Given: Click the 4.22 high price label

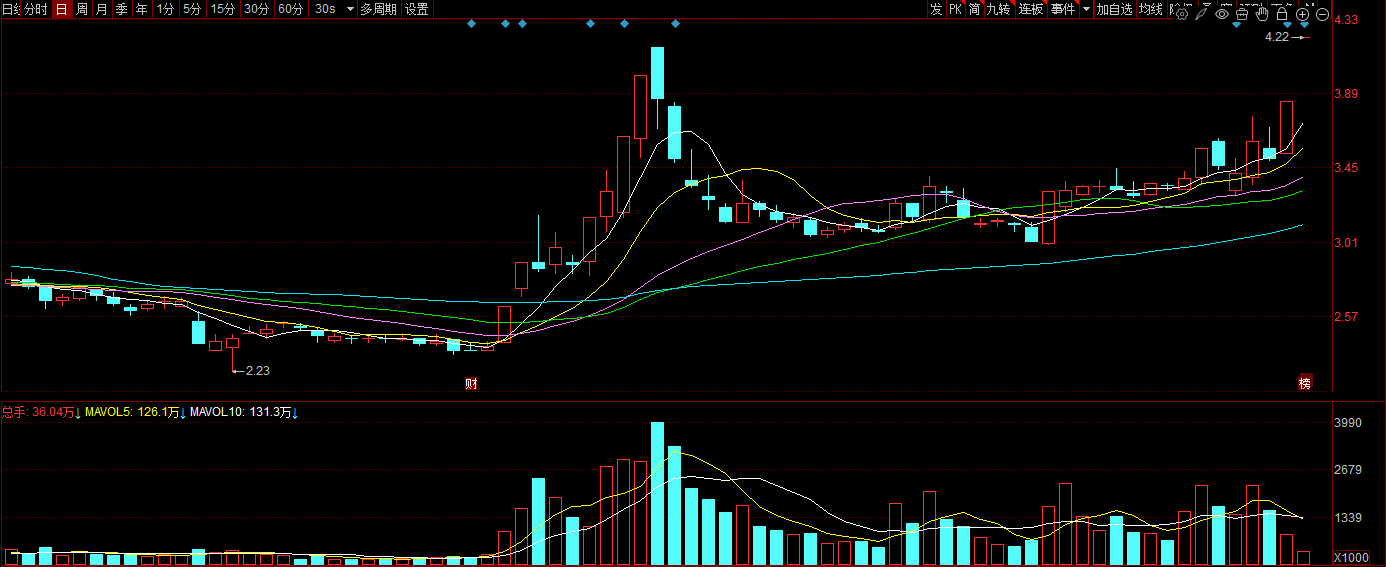Looking at the screenshot, I should tap(1276, 37).
